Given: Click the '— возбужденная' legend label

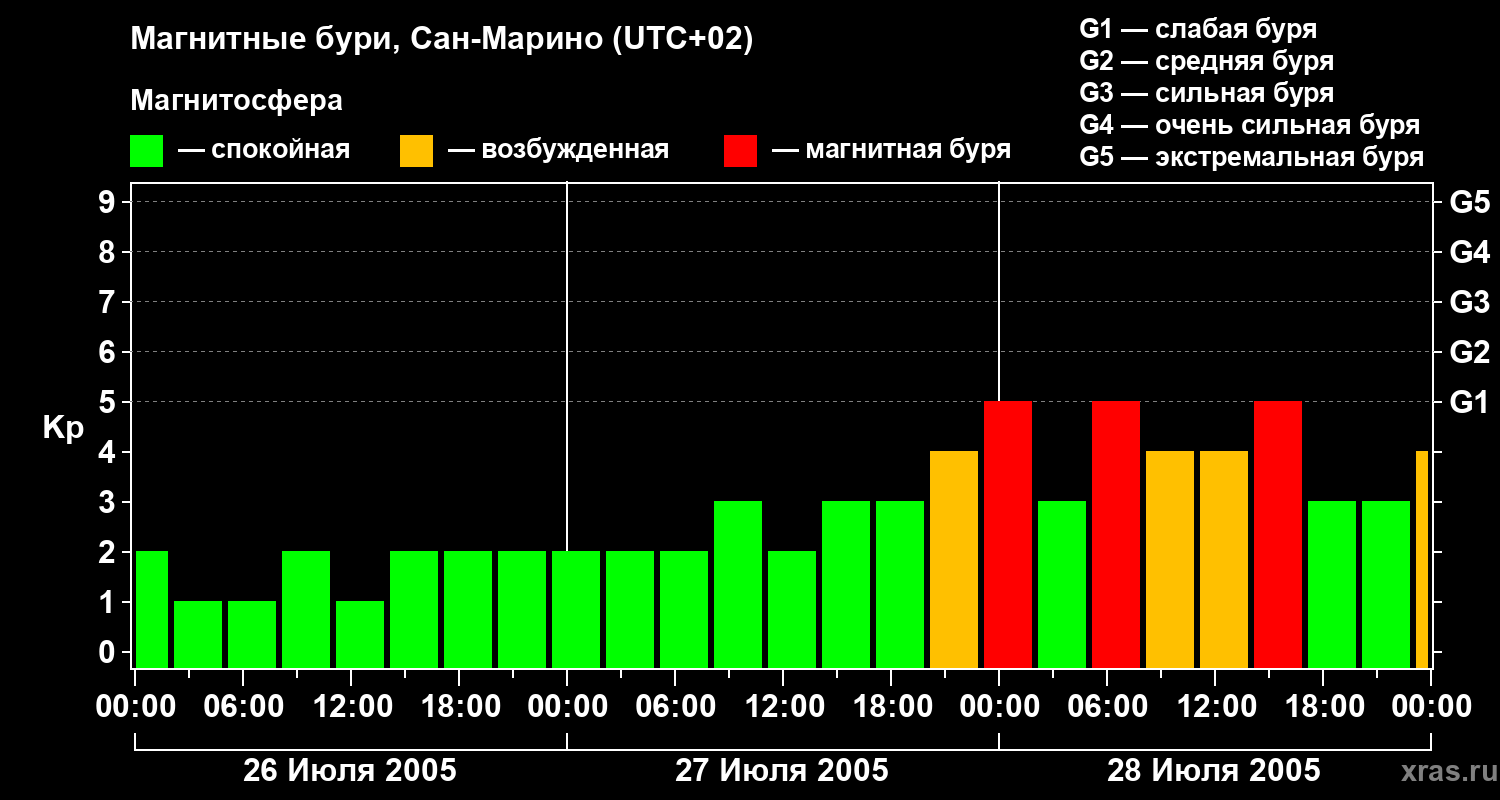Looking at the screenshot, I should (x=558, y=151).
